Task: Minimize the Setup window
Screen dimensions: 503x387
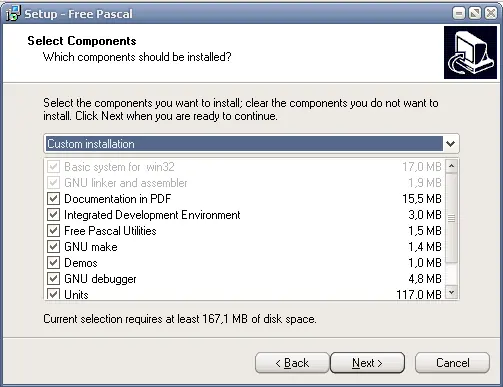Action: tap(459, 13)
